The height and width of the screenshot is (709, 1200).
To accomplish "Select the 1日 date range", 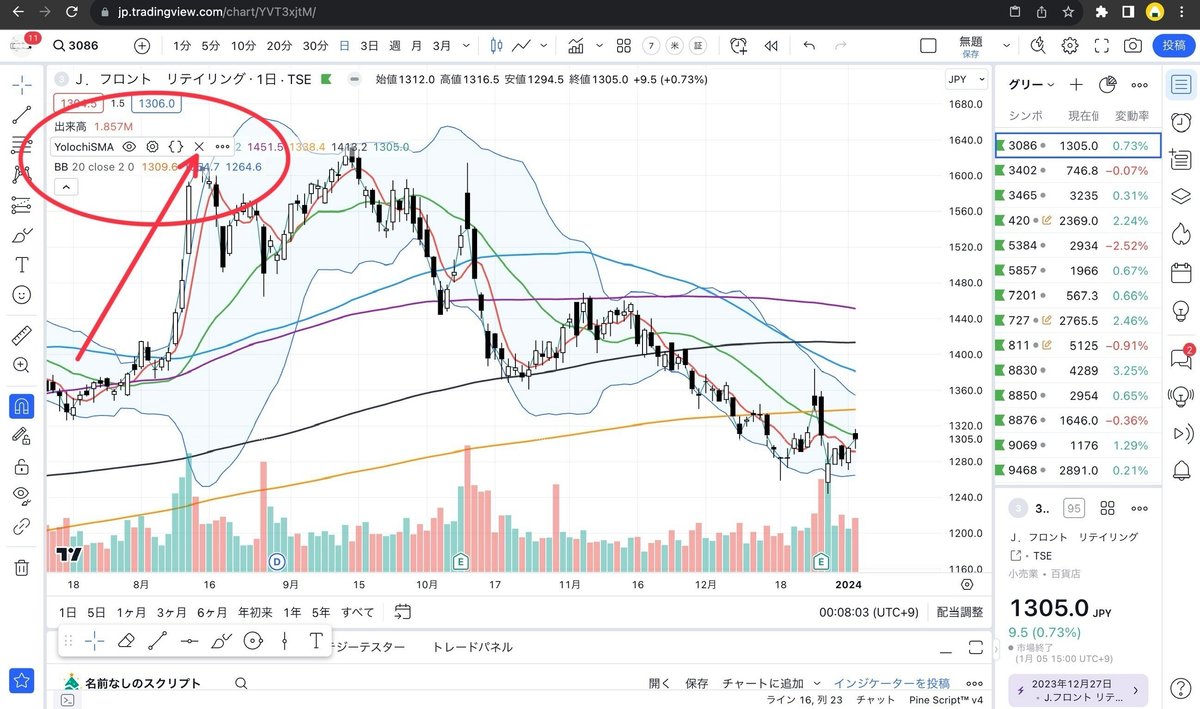I will 68,612.
